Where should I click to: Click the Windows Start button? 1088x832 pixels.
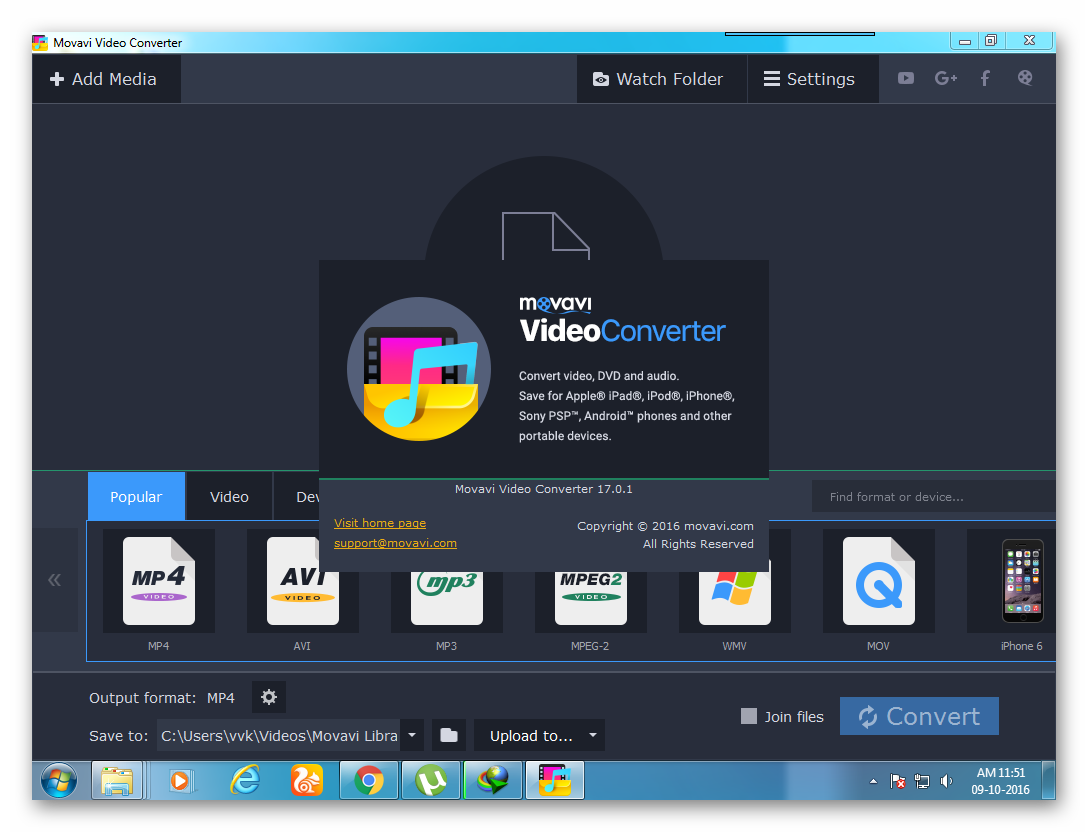58,781
